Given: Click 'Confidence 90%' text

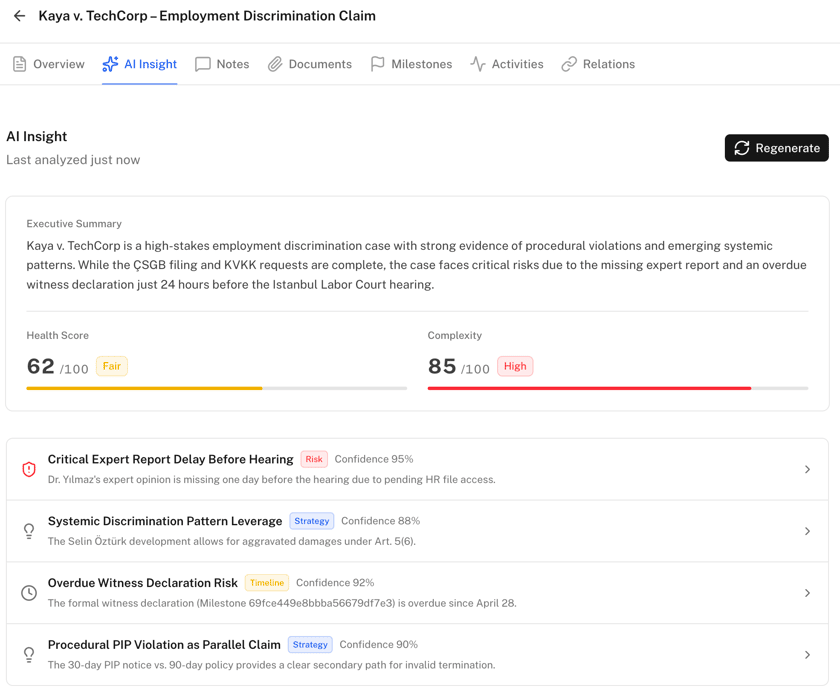Looking at the screenshot, I should click(378, 644).
